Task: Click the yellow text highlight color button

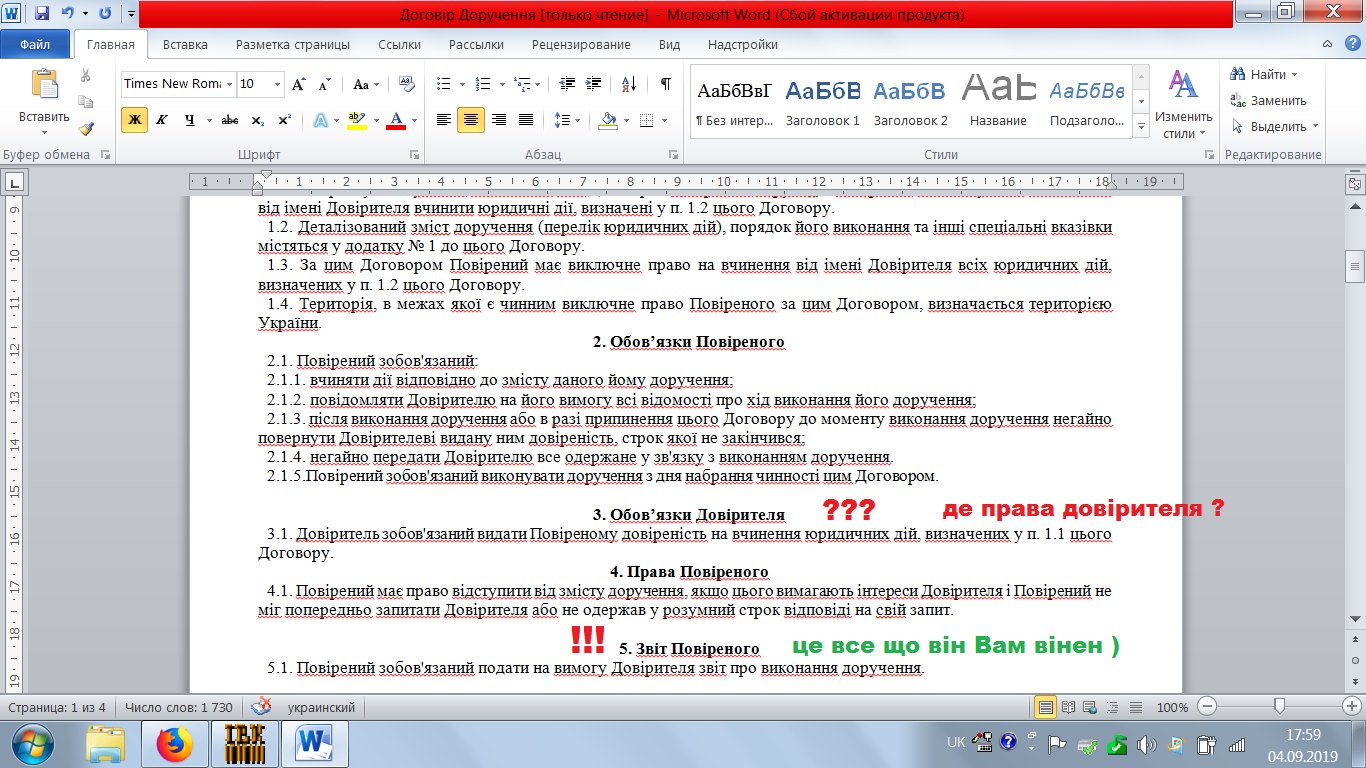Action: click(356, 120)
